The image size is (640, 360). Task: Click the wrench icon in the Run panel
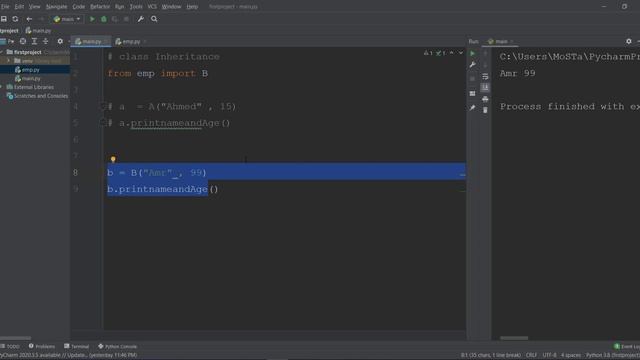click(x=473, y=65)
